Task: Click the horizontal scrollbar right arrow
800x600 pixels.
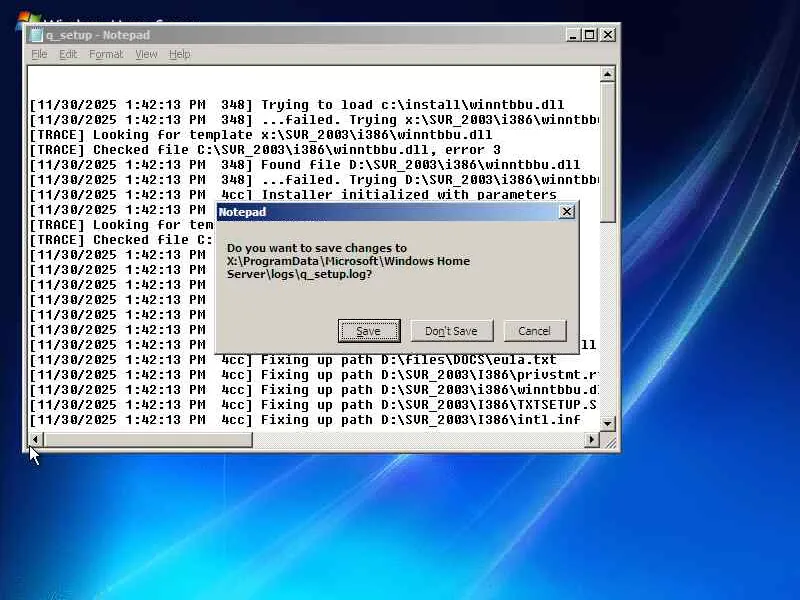Action: (592, 439)
